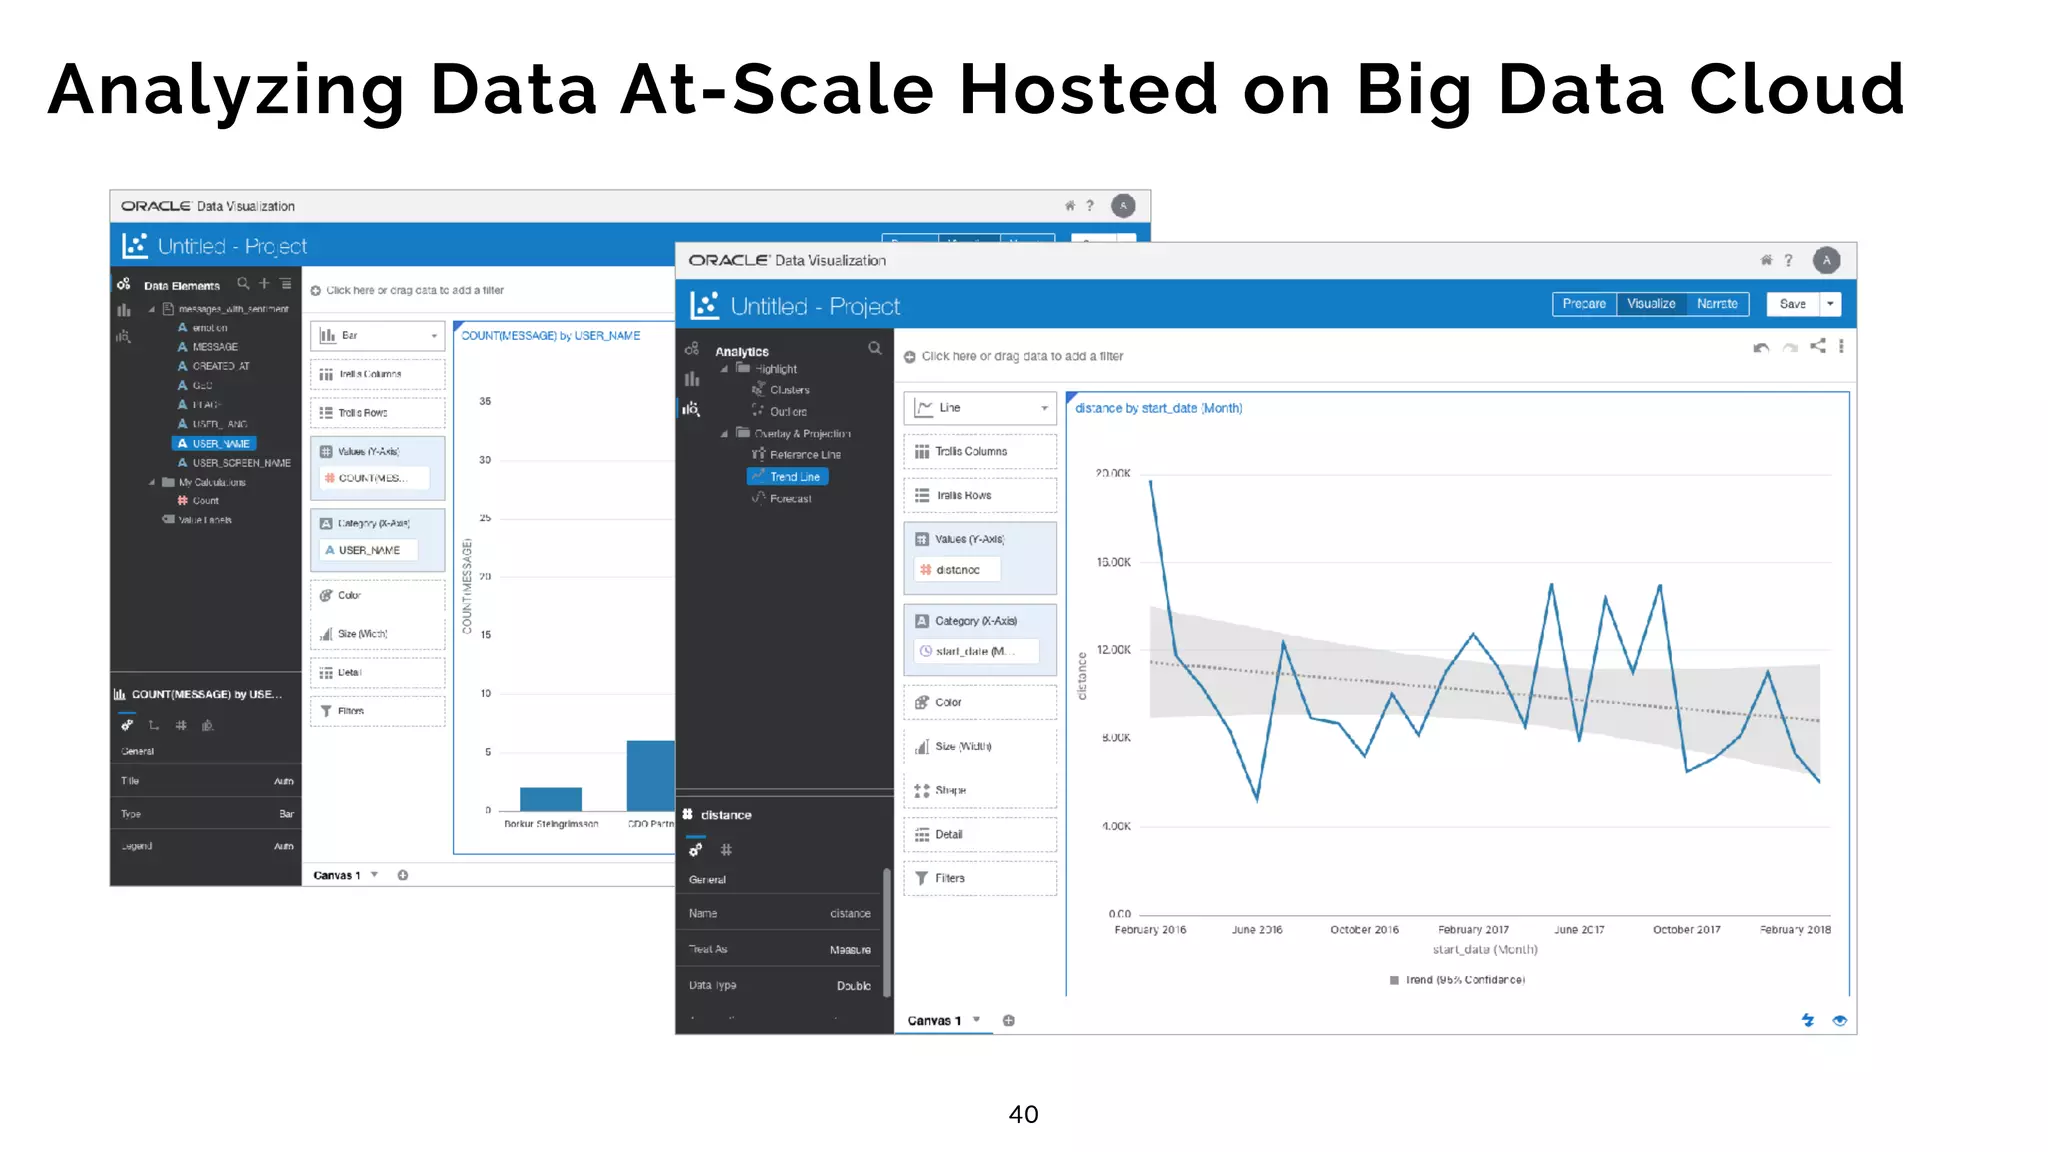Screen dimensions: 2048x1152
Task: Select Clusters in Analytics
Action: tap(780, 390)
